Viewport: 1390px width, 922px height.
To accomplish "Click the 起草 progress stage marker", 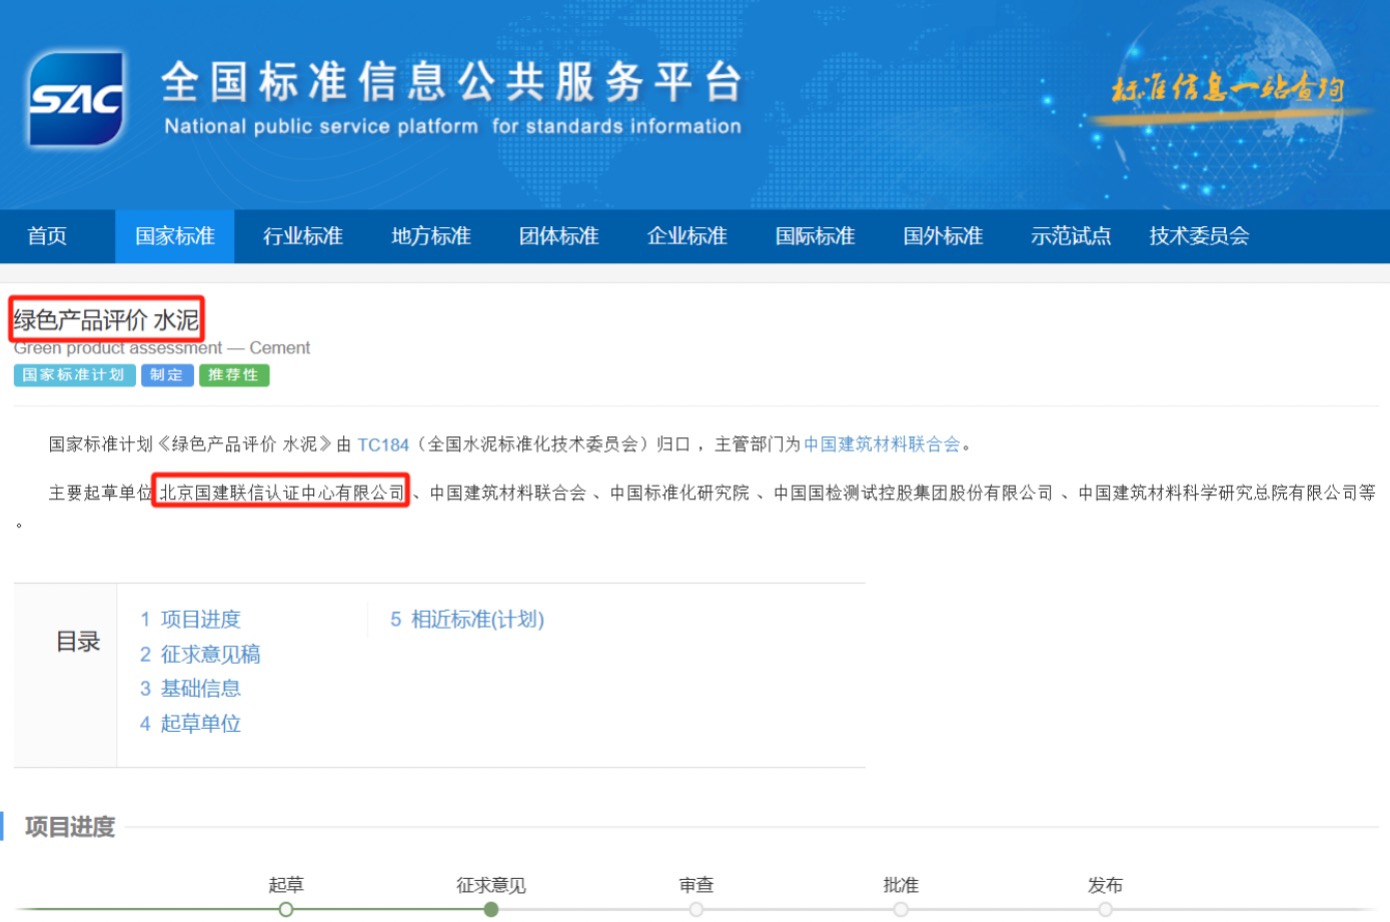I will pyautogui.click(x=286, y=909).
